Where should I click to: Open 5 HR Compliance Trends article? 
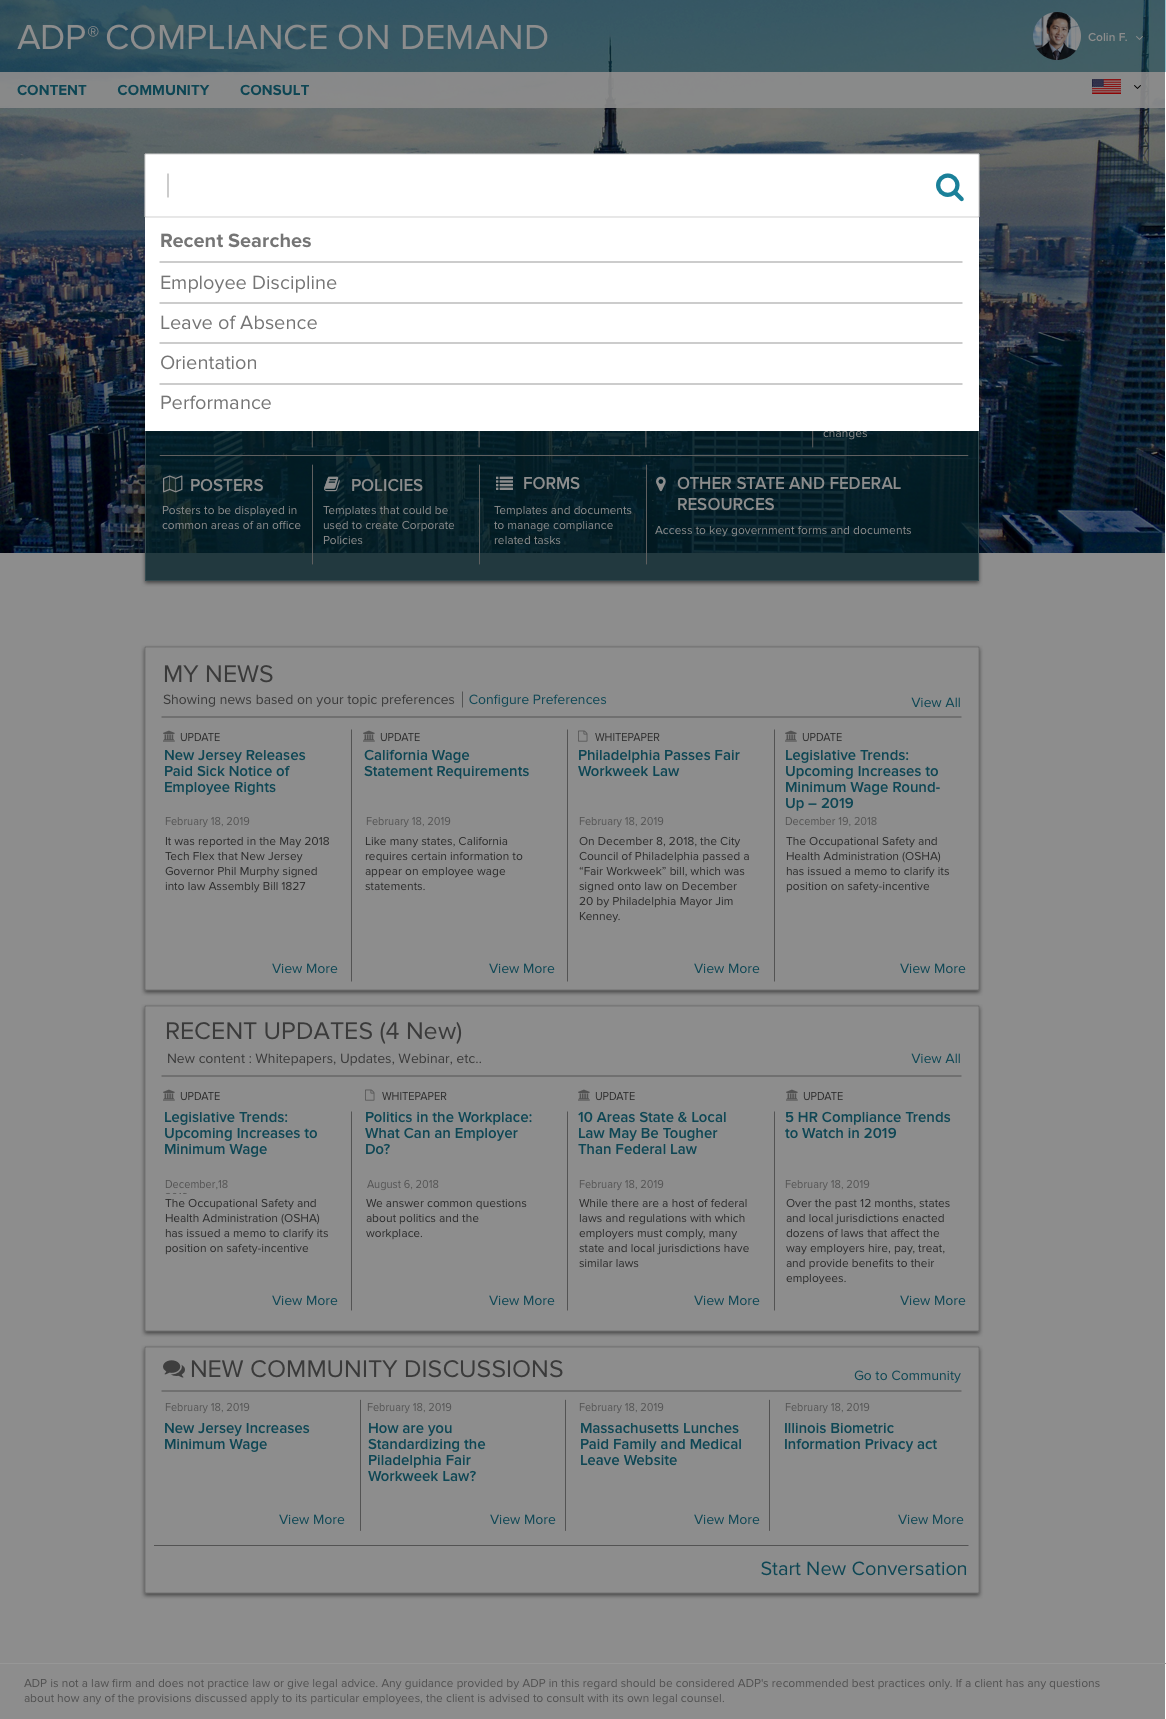[868, 1125]
